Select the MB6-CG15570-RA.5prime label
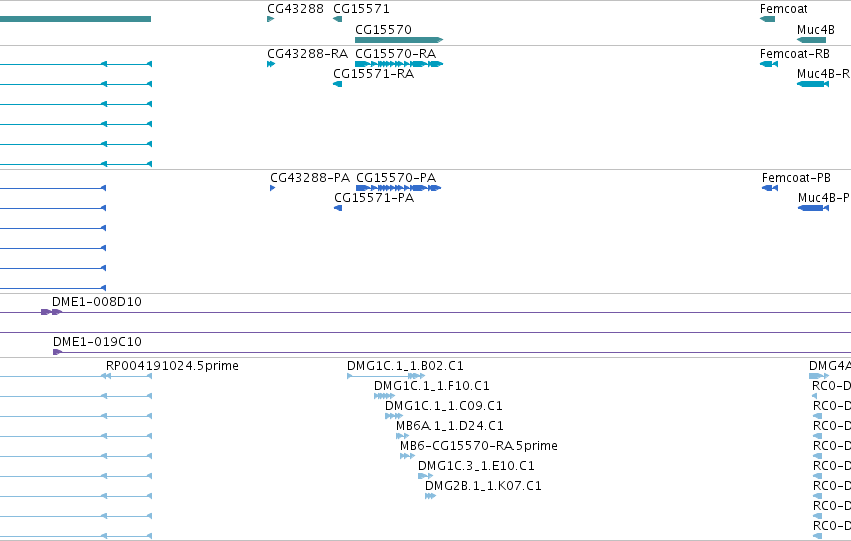Screen dimensions: 851x541 pyautogui.click(x=479, y=446)
